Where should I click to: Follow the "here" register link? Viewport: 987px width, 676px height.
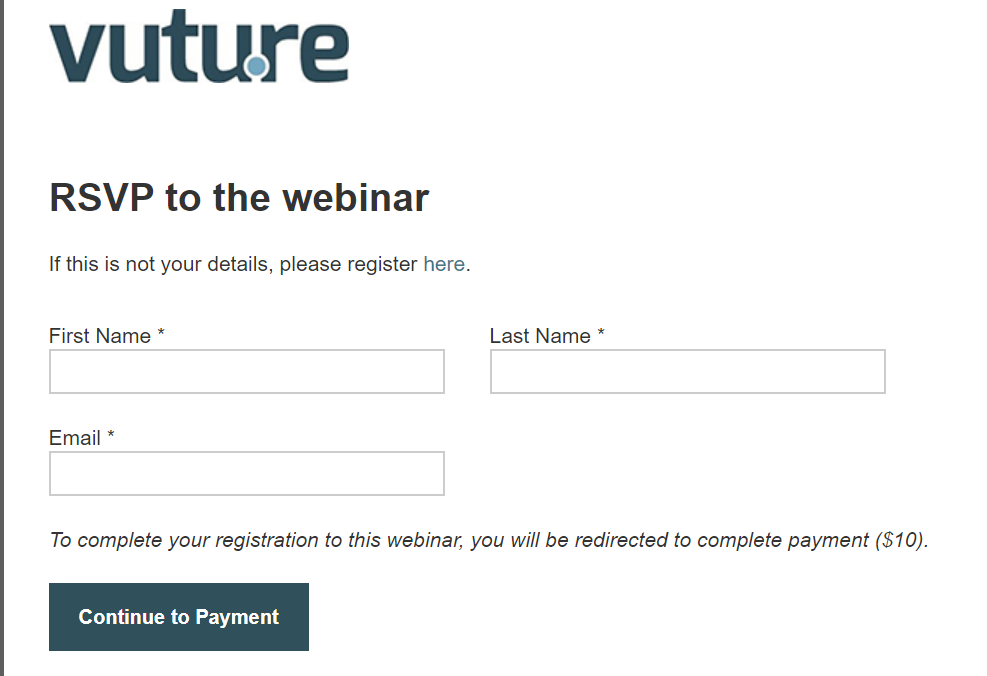(x=444, y=264)
